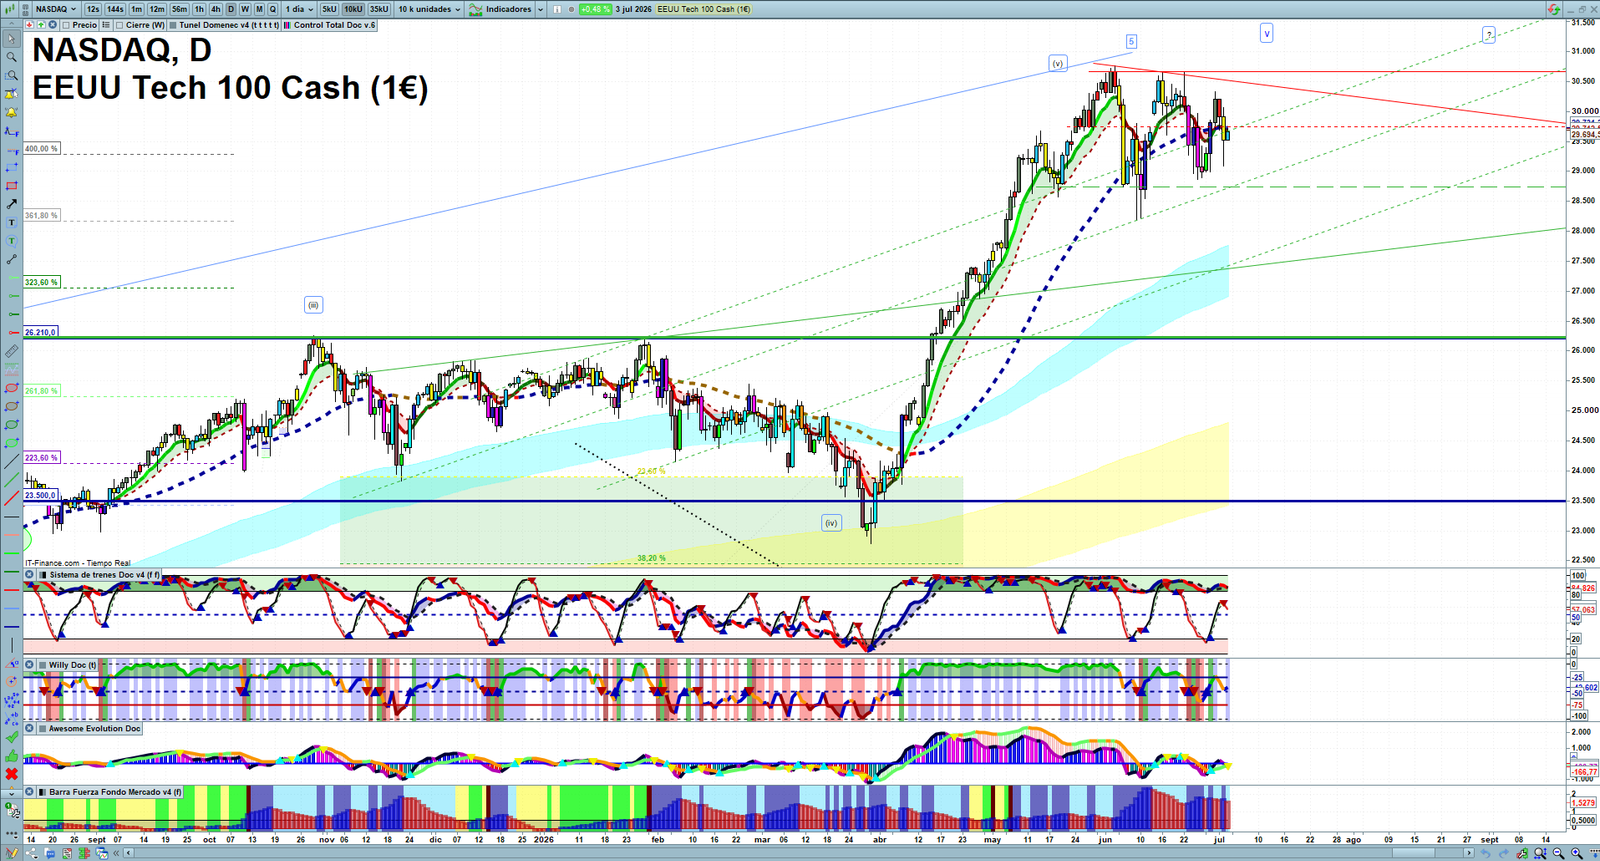Choose the red diagonal line tool
The width and height of the screenshot is (1600, 861).
point(12,497)
